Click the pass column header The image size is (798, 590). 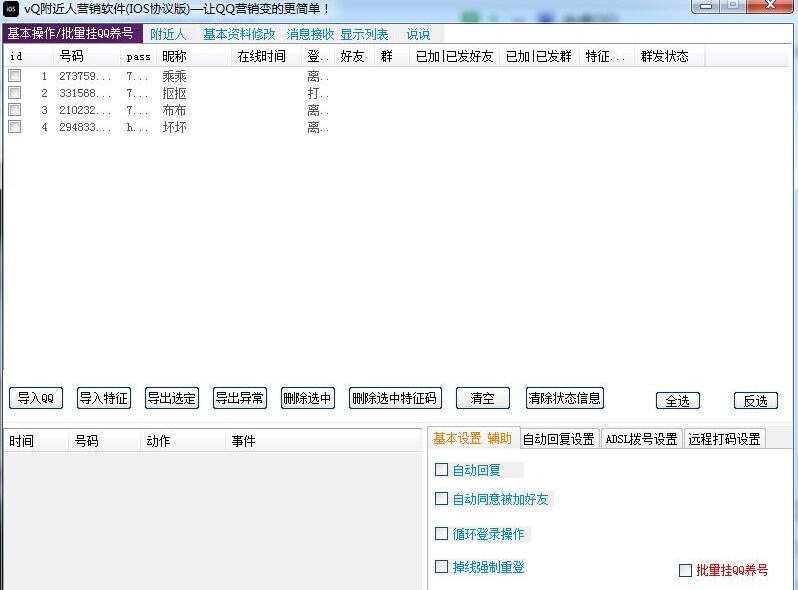pyautogui.click(x=138, y=56)
